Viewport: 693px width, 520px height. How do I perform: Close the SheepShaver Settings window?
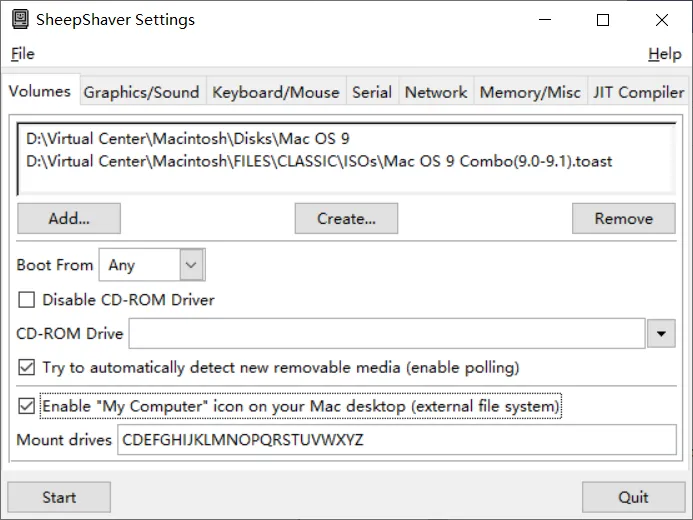click(x=662, y=20)
